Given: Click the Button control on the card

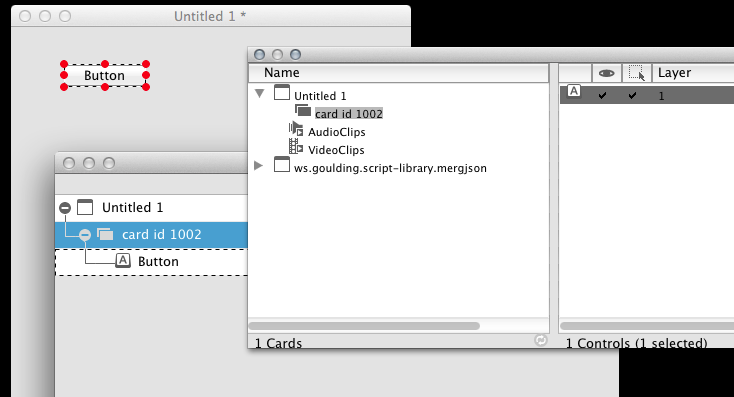Looking at the screenshot, I should pos(104,75).
